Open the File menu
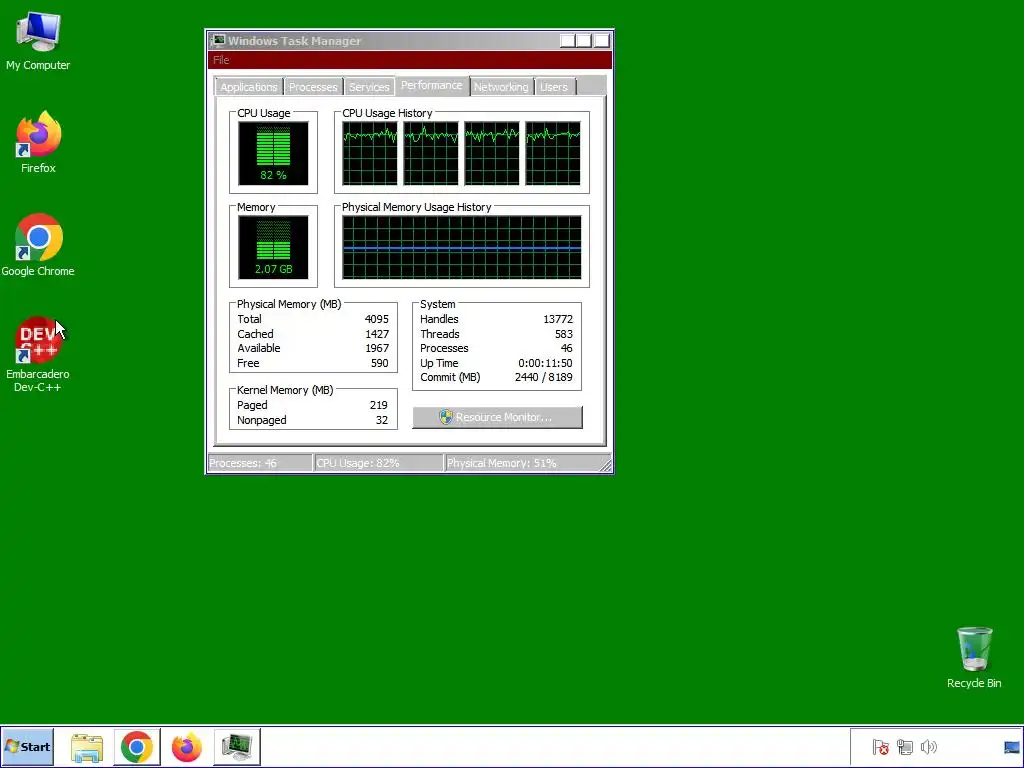The image size is (1024, 768). coord(221,60)
